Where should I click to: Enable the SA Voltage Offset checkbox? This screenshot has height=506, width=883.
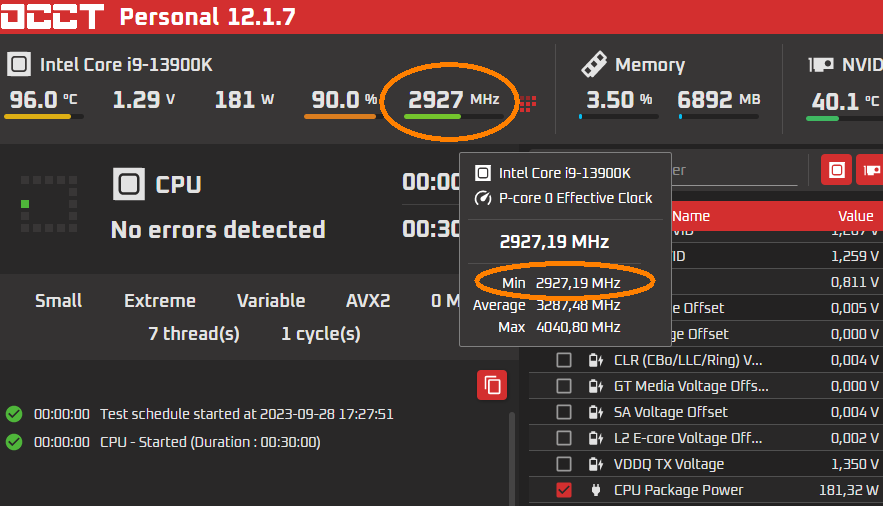(x=564, y=412)
